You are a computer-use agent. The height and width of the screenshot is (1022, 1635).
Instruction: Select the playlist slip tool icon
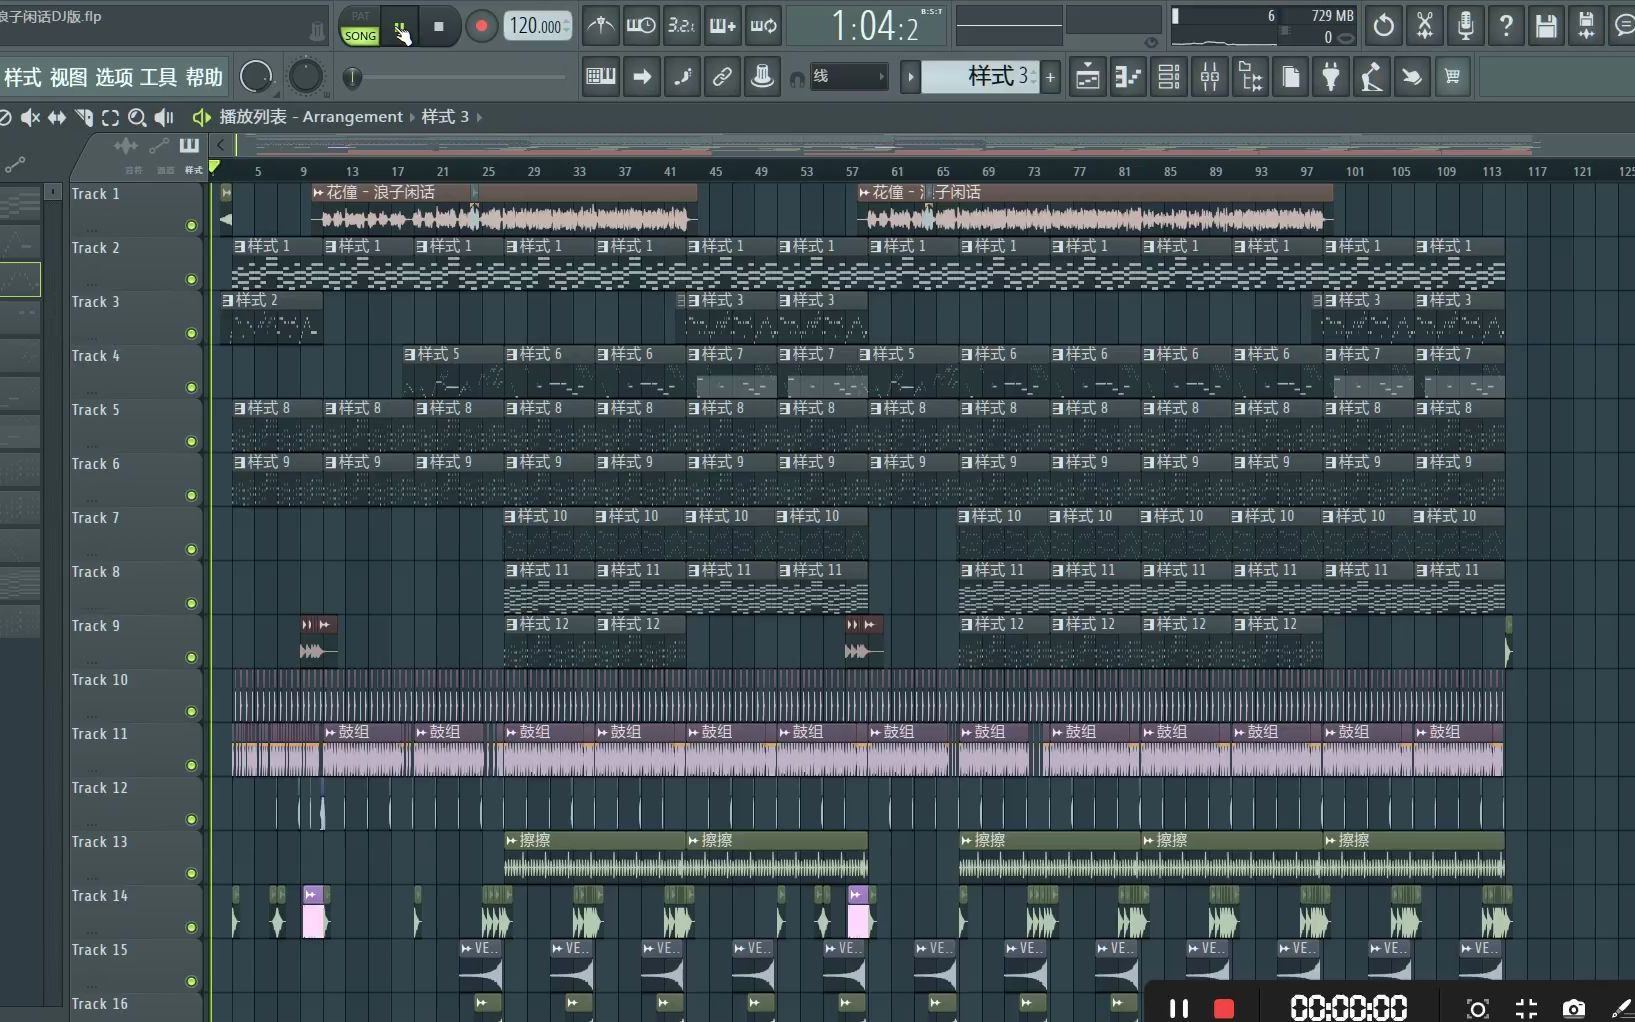(x=57, y=117)
